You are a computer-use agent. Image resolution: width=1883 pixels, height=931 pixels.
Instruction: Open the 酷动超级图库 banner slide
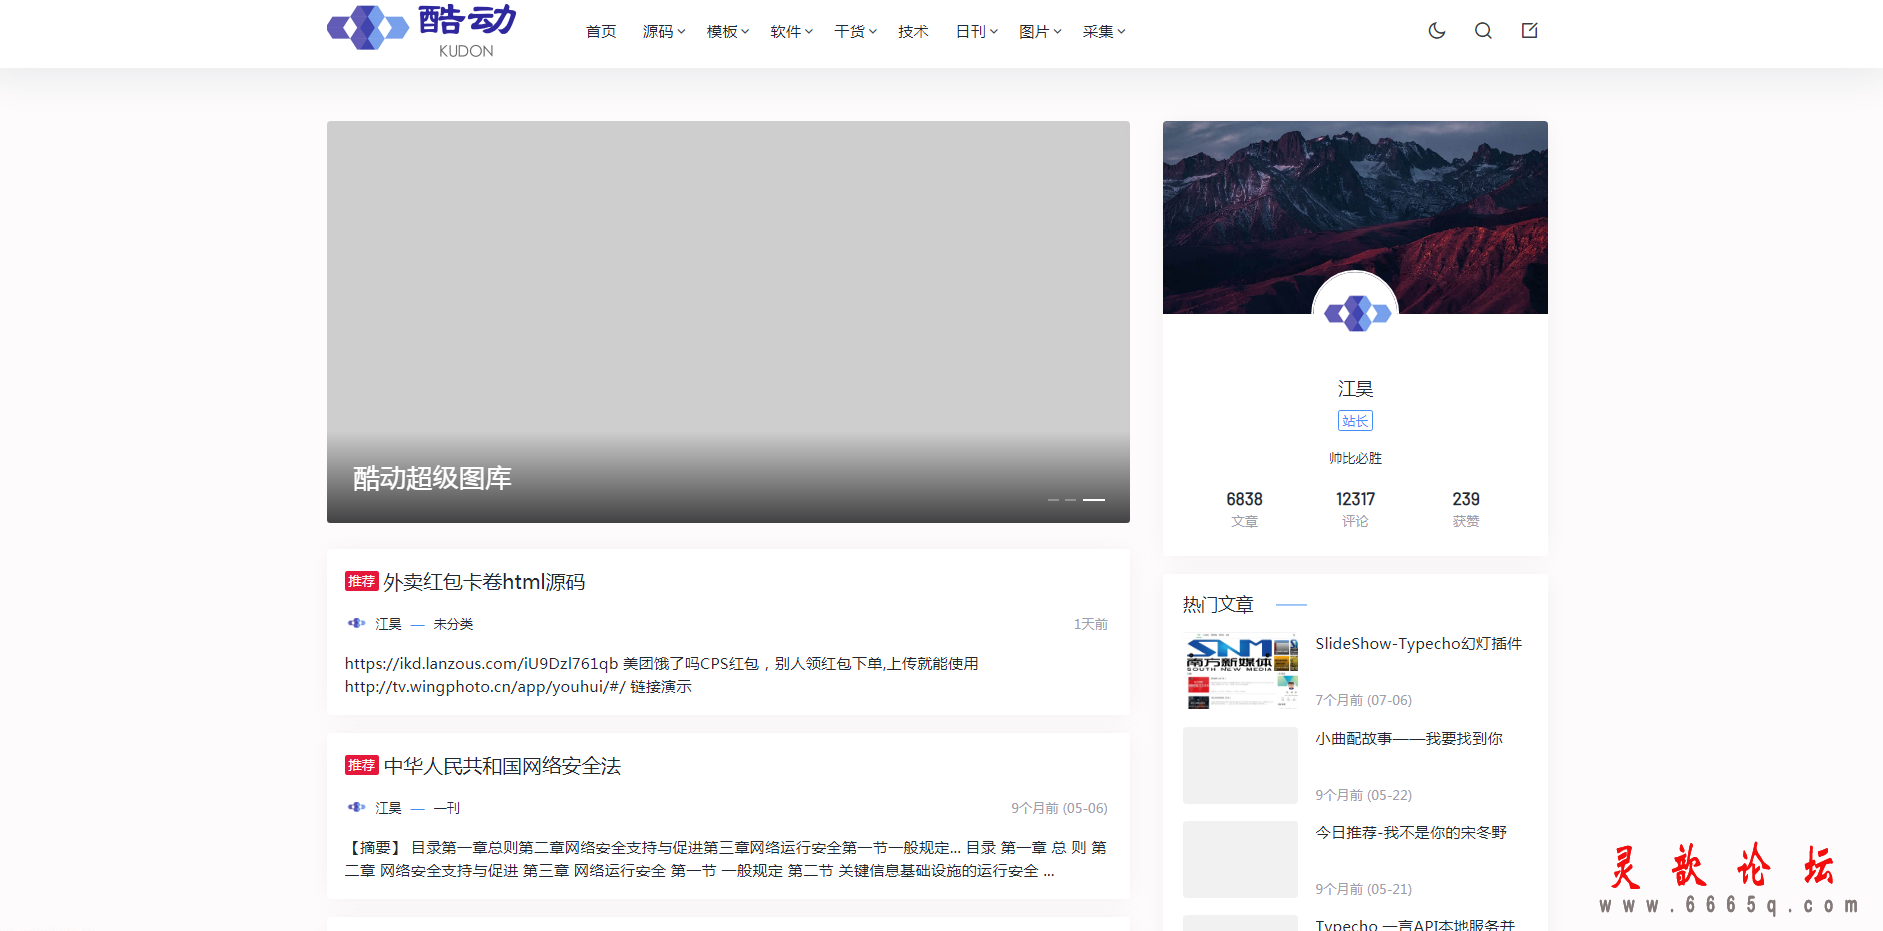tap(728, 322)
